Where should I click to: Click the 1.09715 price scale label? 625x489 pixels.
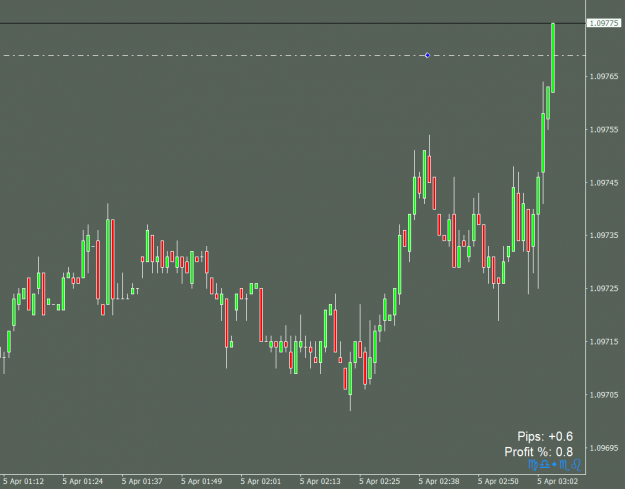604,342
